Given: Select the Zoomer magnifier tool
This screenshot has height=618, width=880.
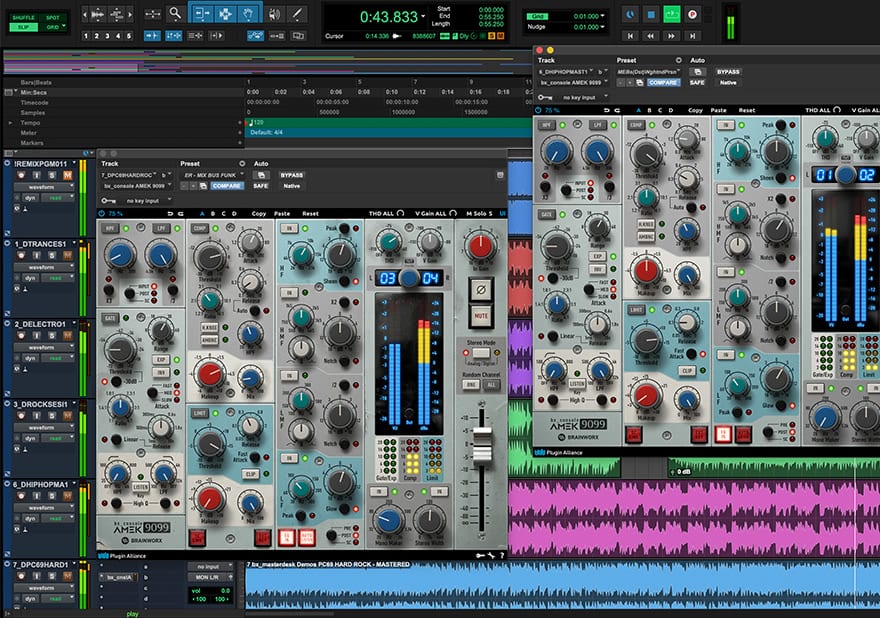Looking at the screenshot, I should [174, 11].
